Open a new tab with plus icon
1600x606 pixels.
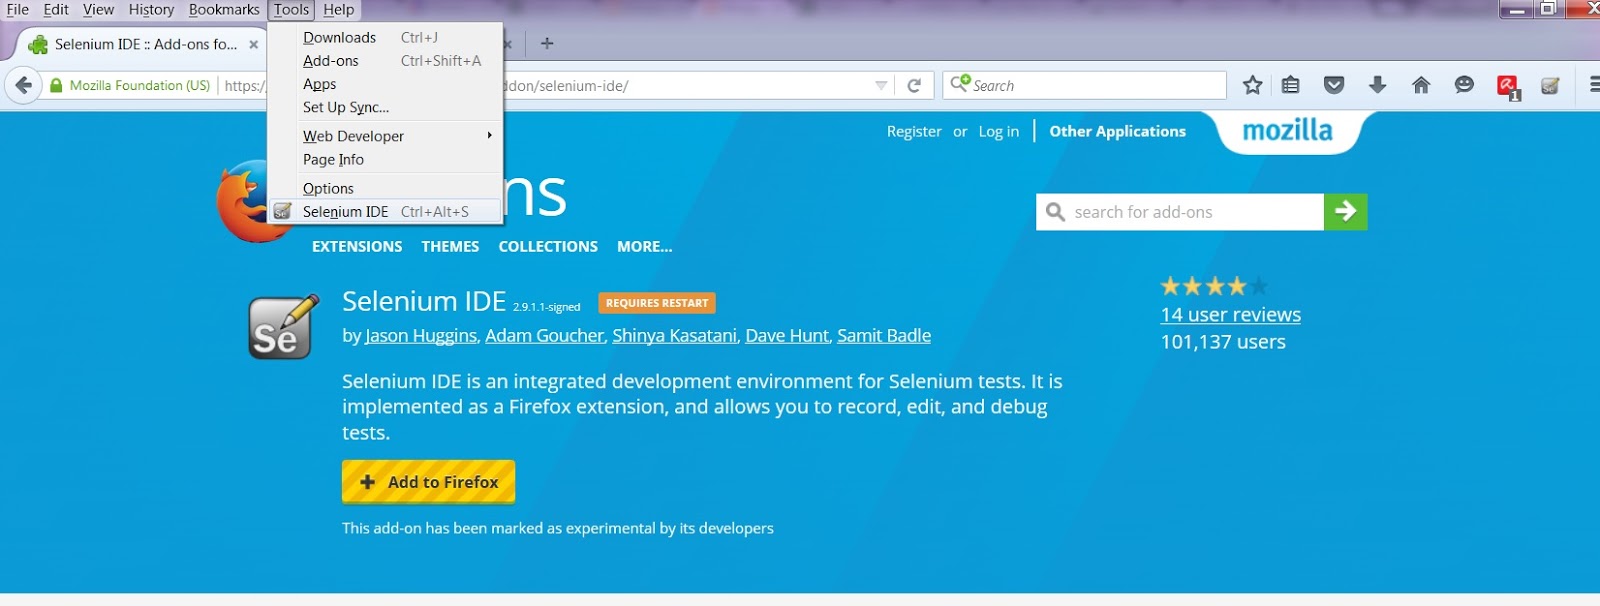[x=547, y=43]
